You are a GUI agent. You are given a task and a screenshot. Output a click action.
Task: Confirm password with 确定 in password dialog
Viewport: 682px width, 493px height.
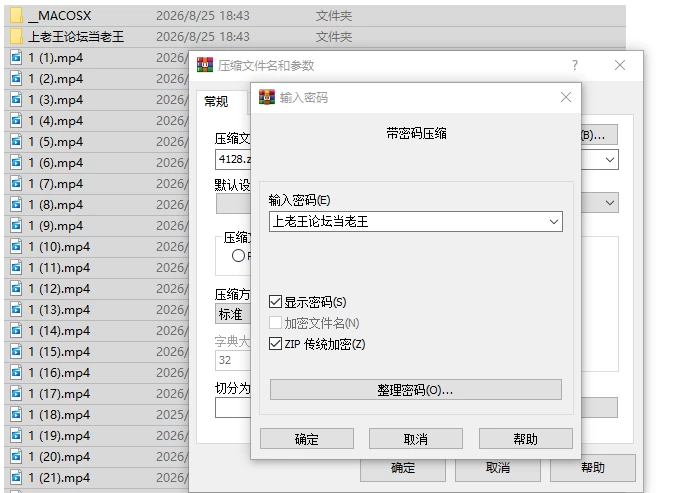click(307, 439)
